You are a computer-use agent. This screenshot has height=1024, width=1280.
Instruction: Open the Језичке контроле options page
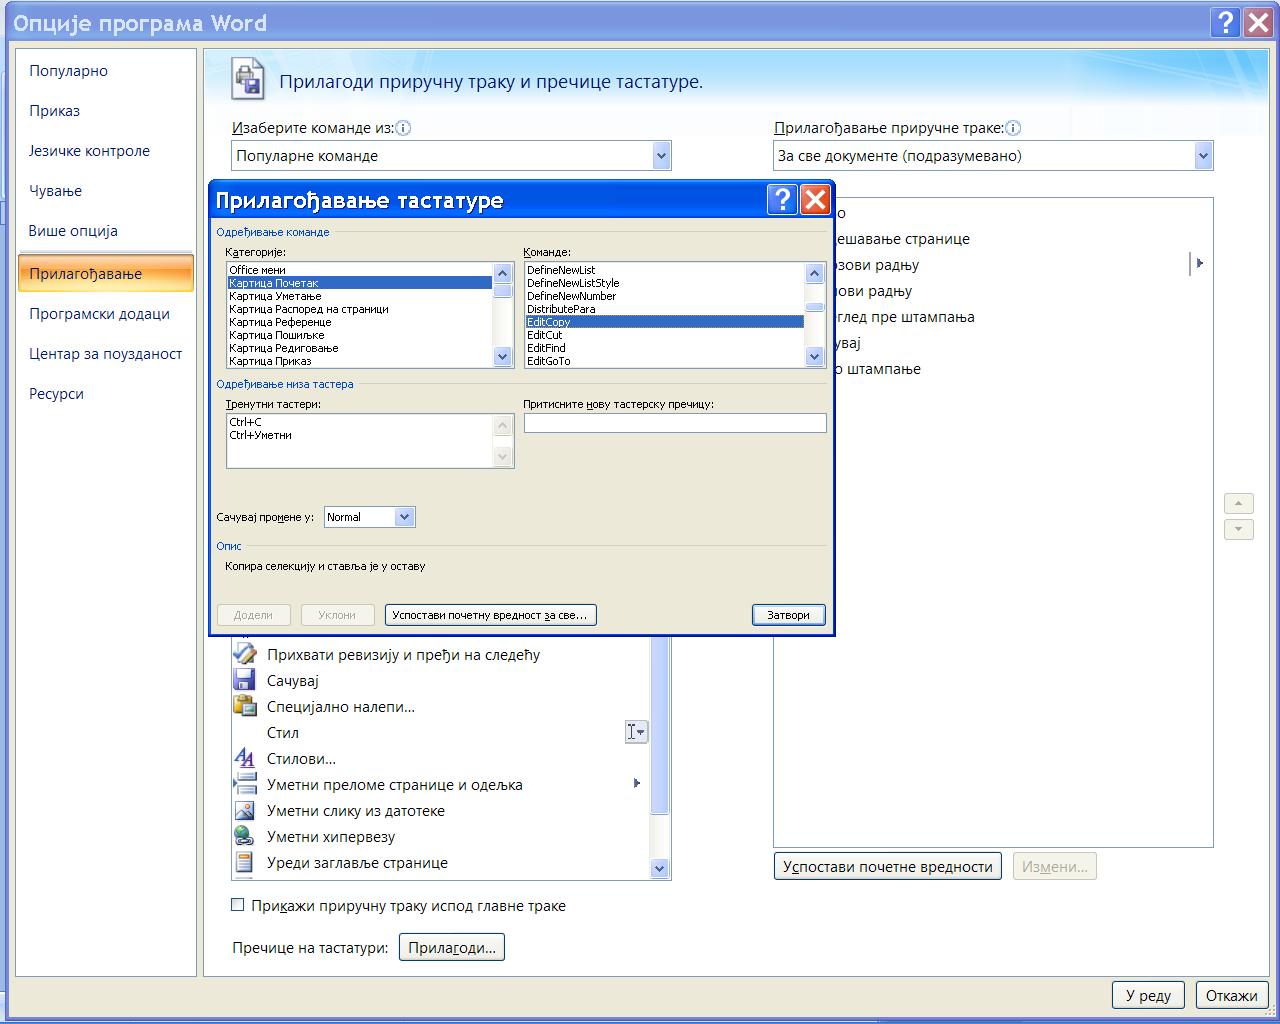coord(106,151)
